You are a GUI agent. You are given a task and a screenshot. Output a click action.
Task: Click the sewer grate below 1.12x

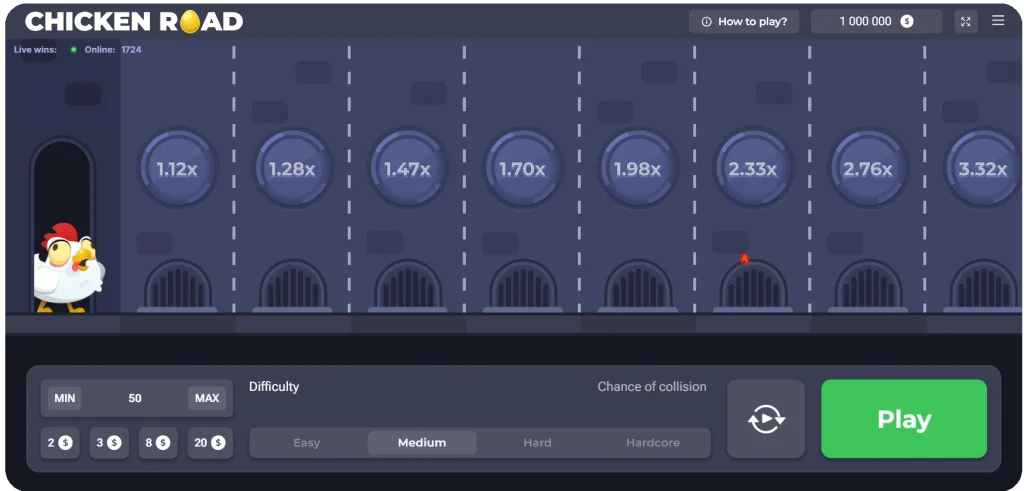click(x=178, y=286)
